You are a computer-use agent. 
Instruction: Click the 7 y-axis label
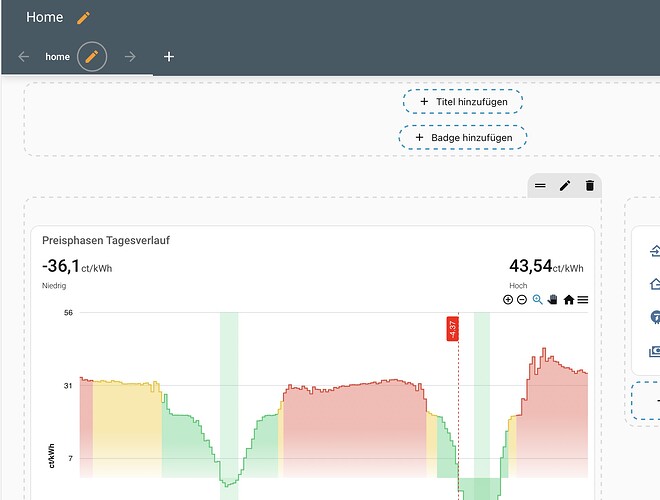(70, 458)
